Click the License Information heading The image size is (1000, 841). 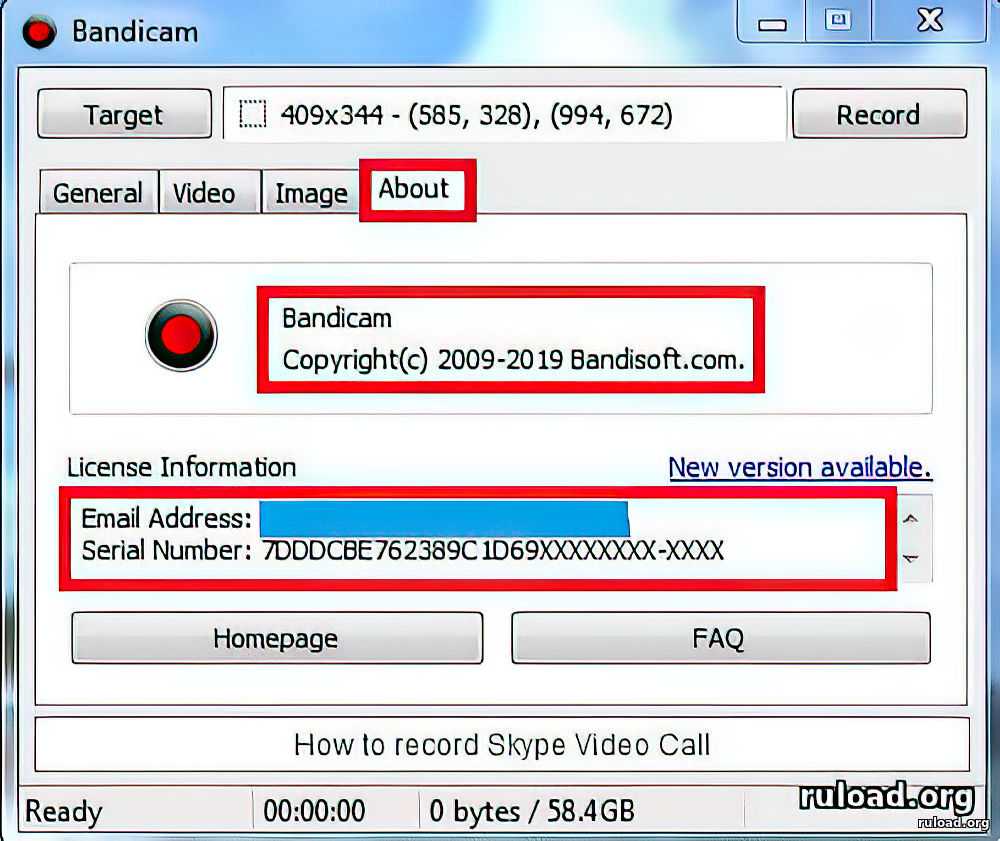[182, 467]
